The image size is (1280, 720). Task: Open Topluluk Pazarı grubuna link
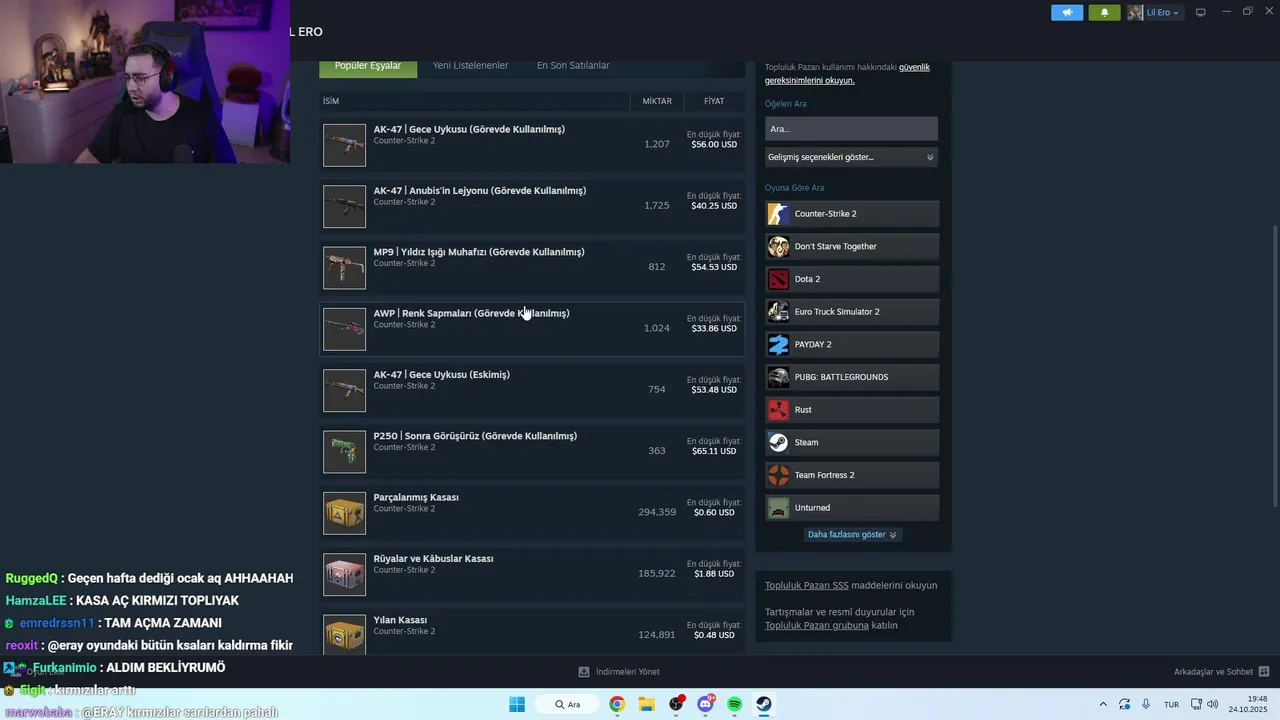[816, 626]
